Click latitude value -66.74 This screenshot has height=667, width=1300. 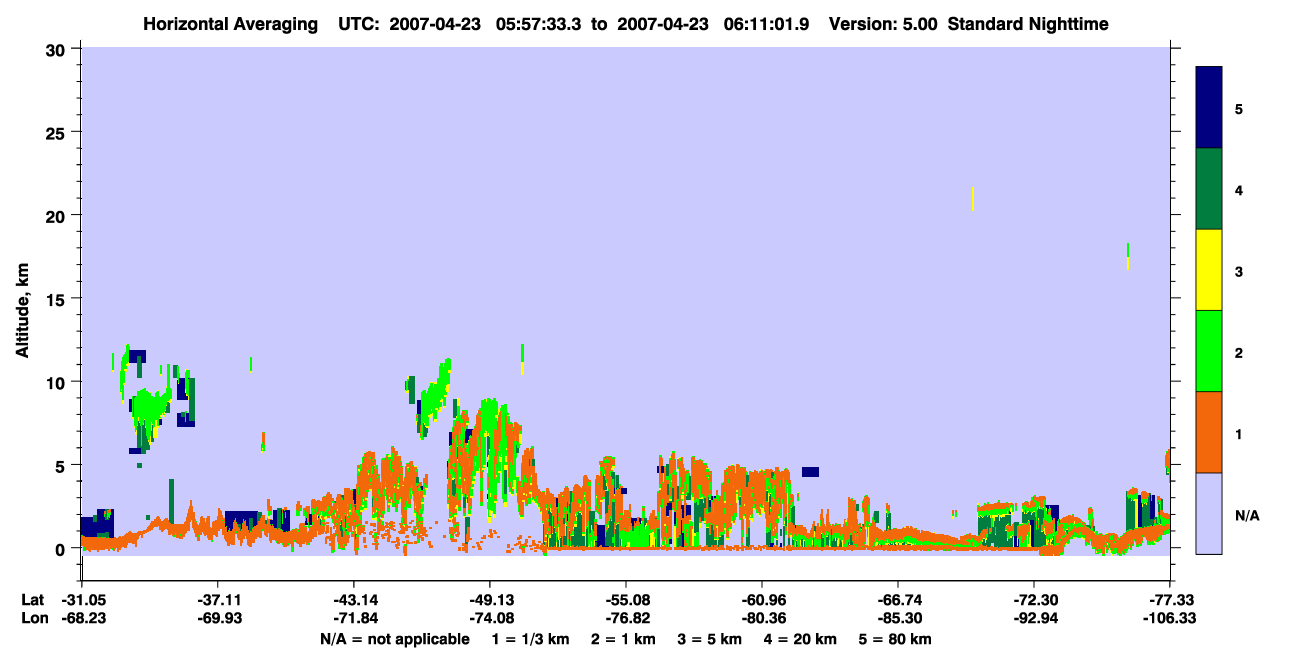[897, 600]
